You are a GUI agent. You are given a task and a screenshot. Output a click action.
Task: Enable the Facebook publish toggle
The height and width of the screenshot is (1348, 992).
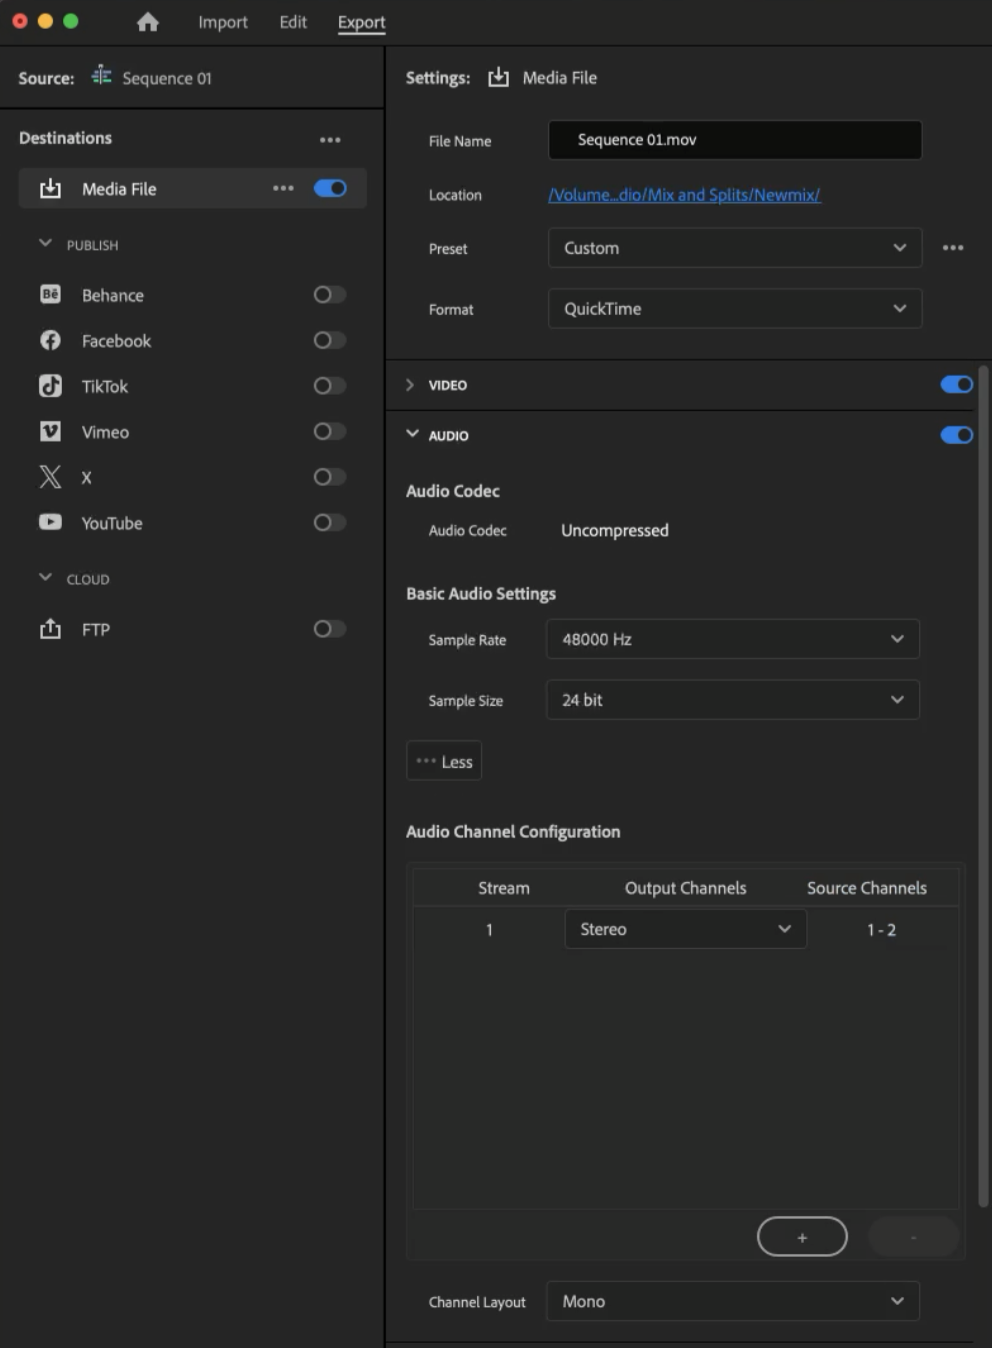[x=330, y=340]
